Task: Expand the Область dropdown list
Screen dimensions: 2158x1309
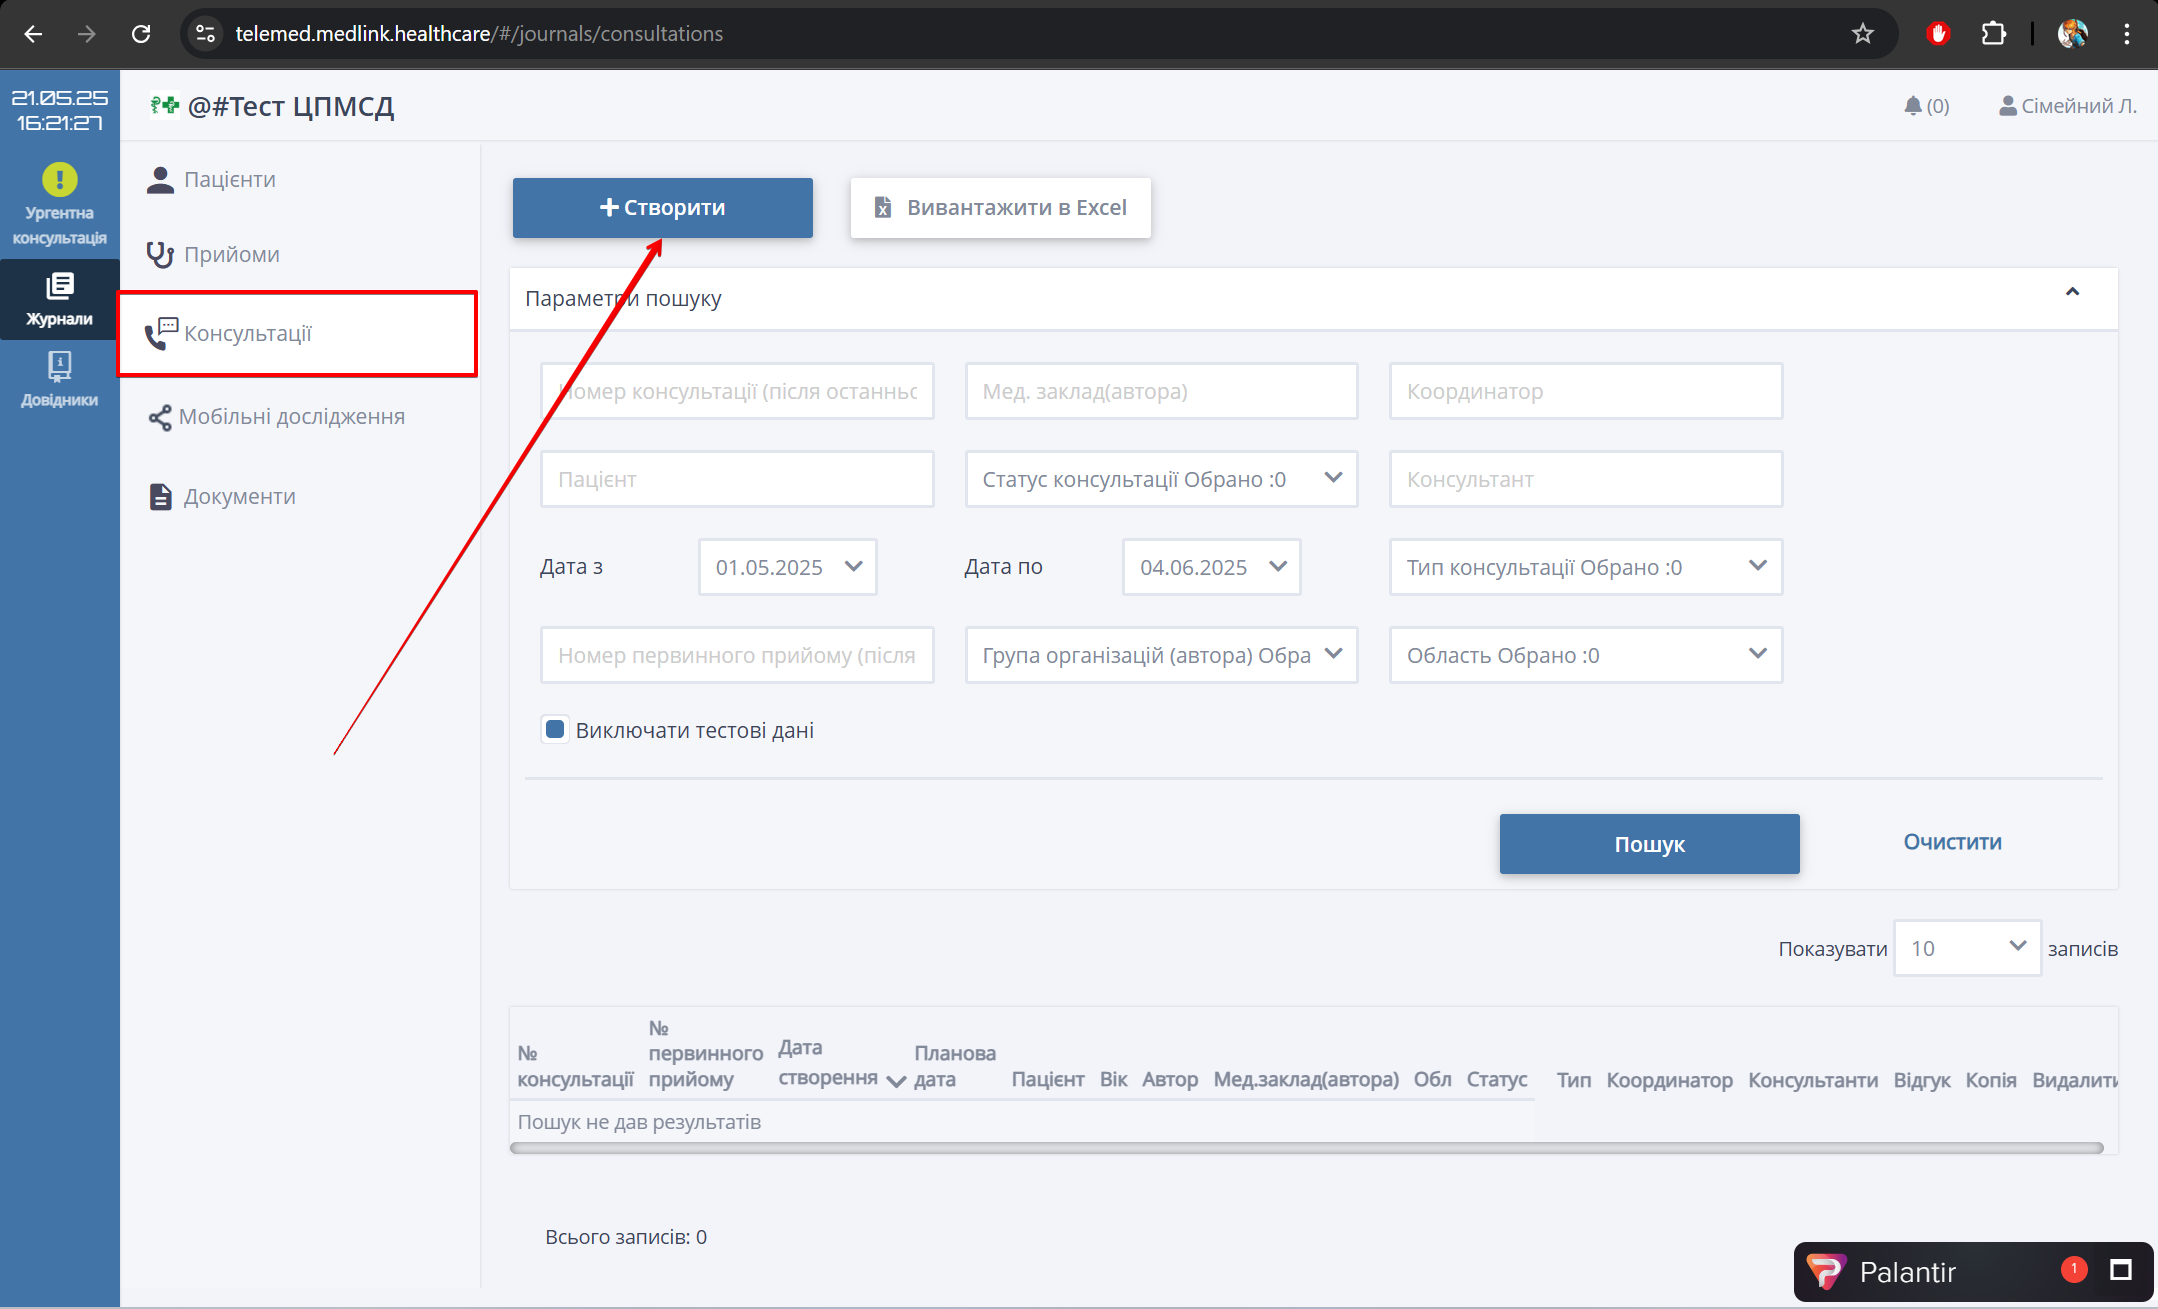Action: click(x=1585, y=655)
